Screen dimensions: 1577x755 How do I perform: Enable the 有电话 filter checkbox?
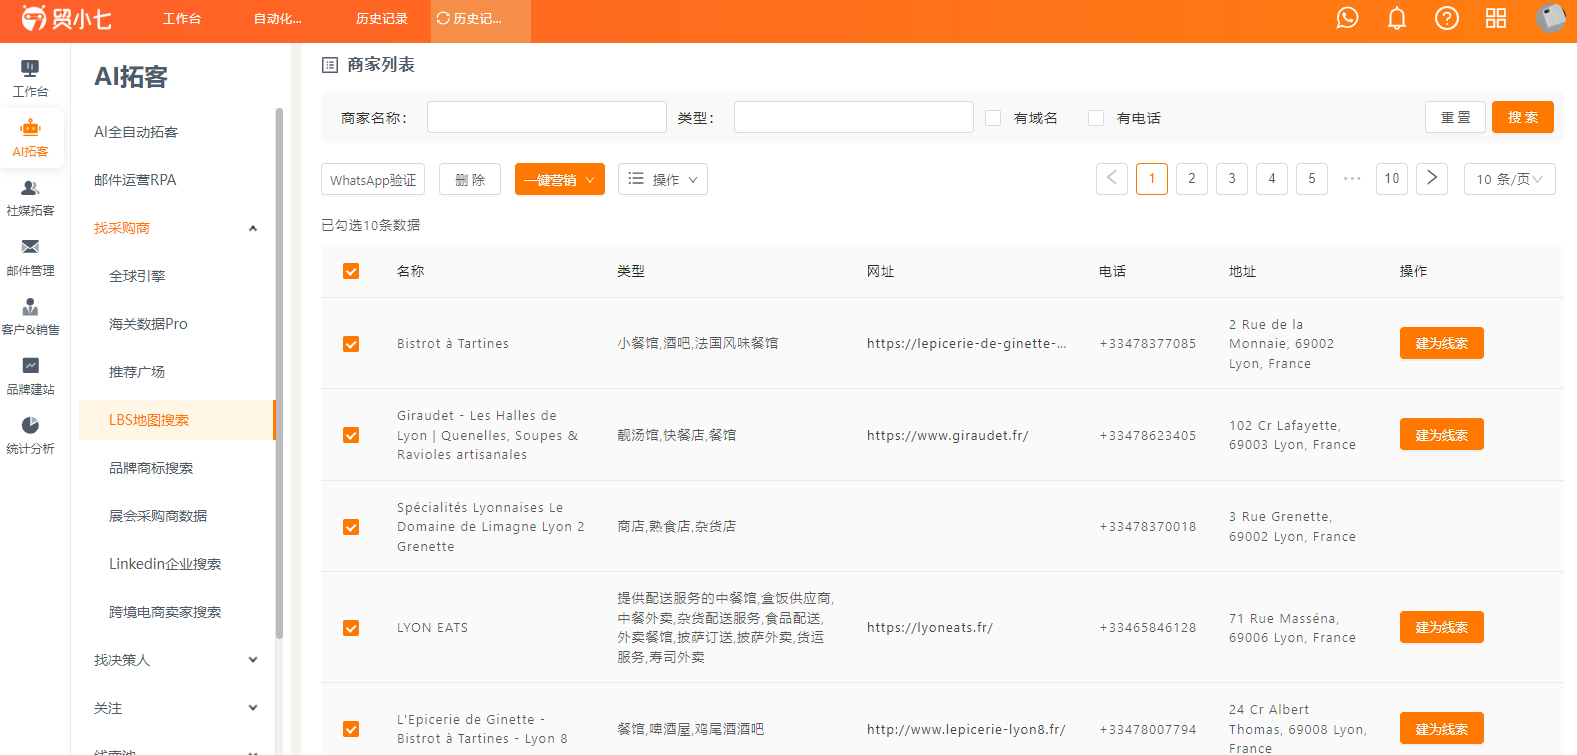1096,118
